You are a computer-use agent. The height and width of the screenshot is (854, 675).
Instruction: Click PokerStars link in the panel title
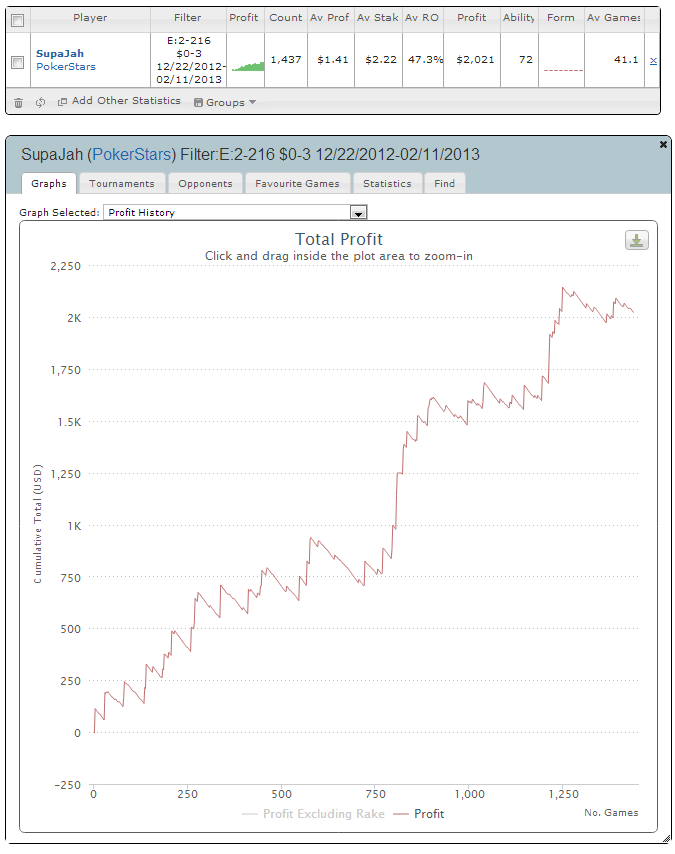click(x=131, y=154)
